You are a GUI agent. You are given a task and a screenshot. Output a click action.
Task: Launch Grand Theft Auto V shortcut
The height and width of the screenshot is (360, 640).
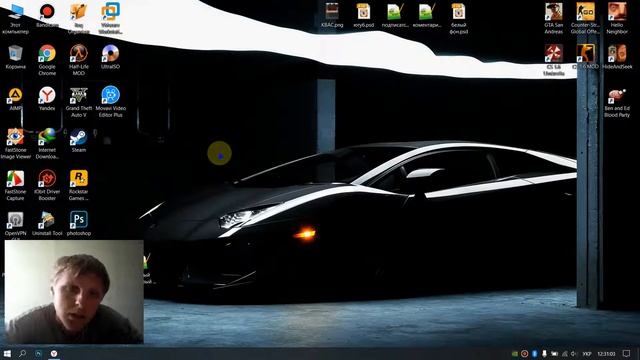[78, 102]
